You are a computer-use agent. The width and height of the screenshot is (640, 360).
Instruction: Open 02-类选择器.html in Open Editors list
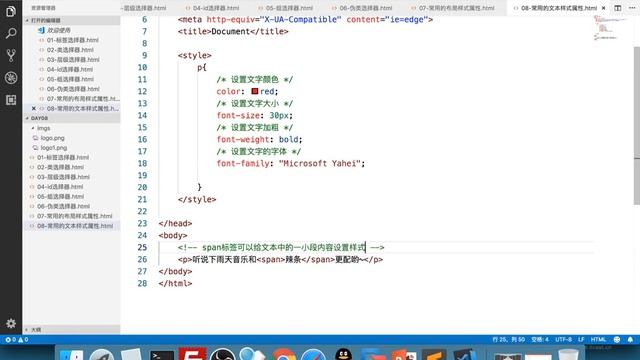click(x=71, y=50)
